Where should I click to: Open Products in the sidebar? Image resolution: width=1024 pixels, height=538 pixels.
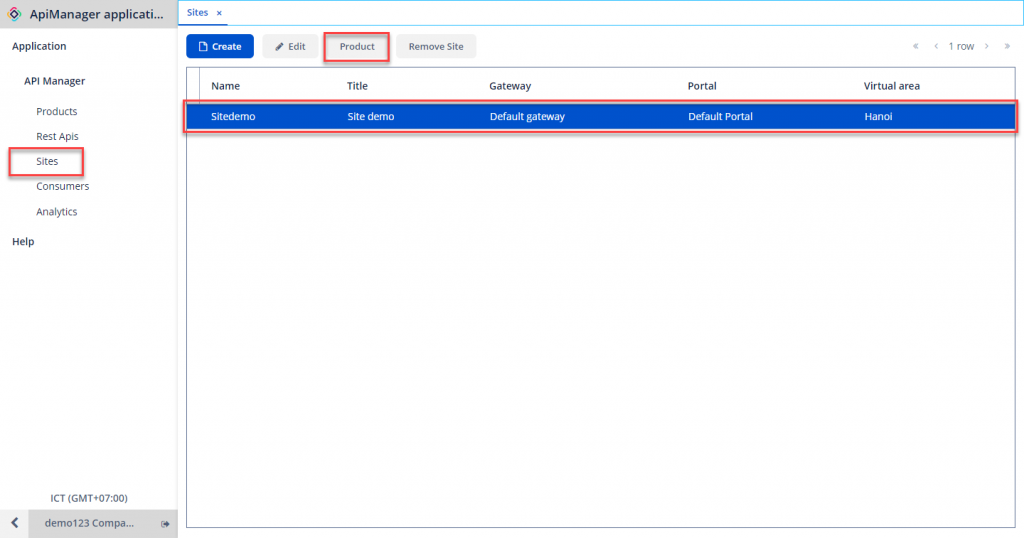tap(57, 111)
